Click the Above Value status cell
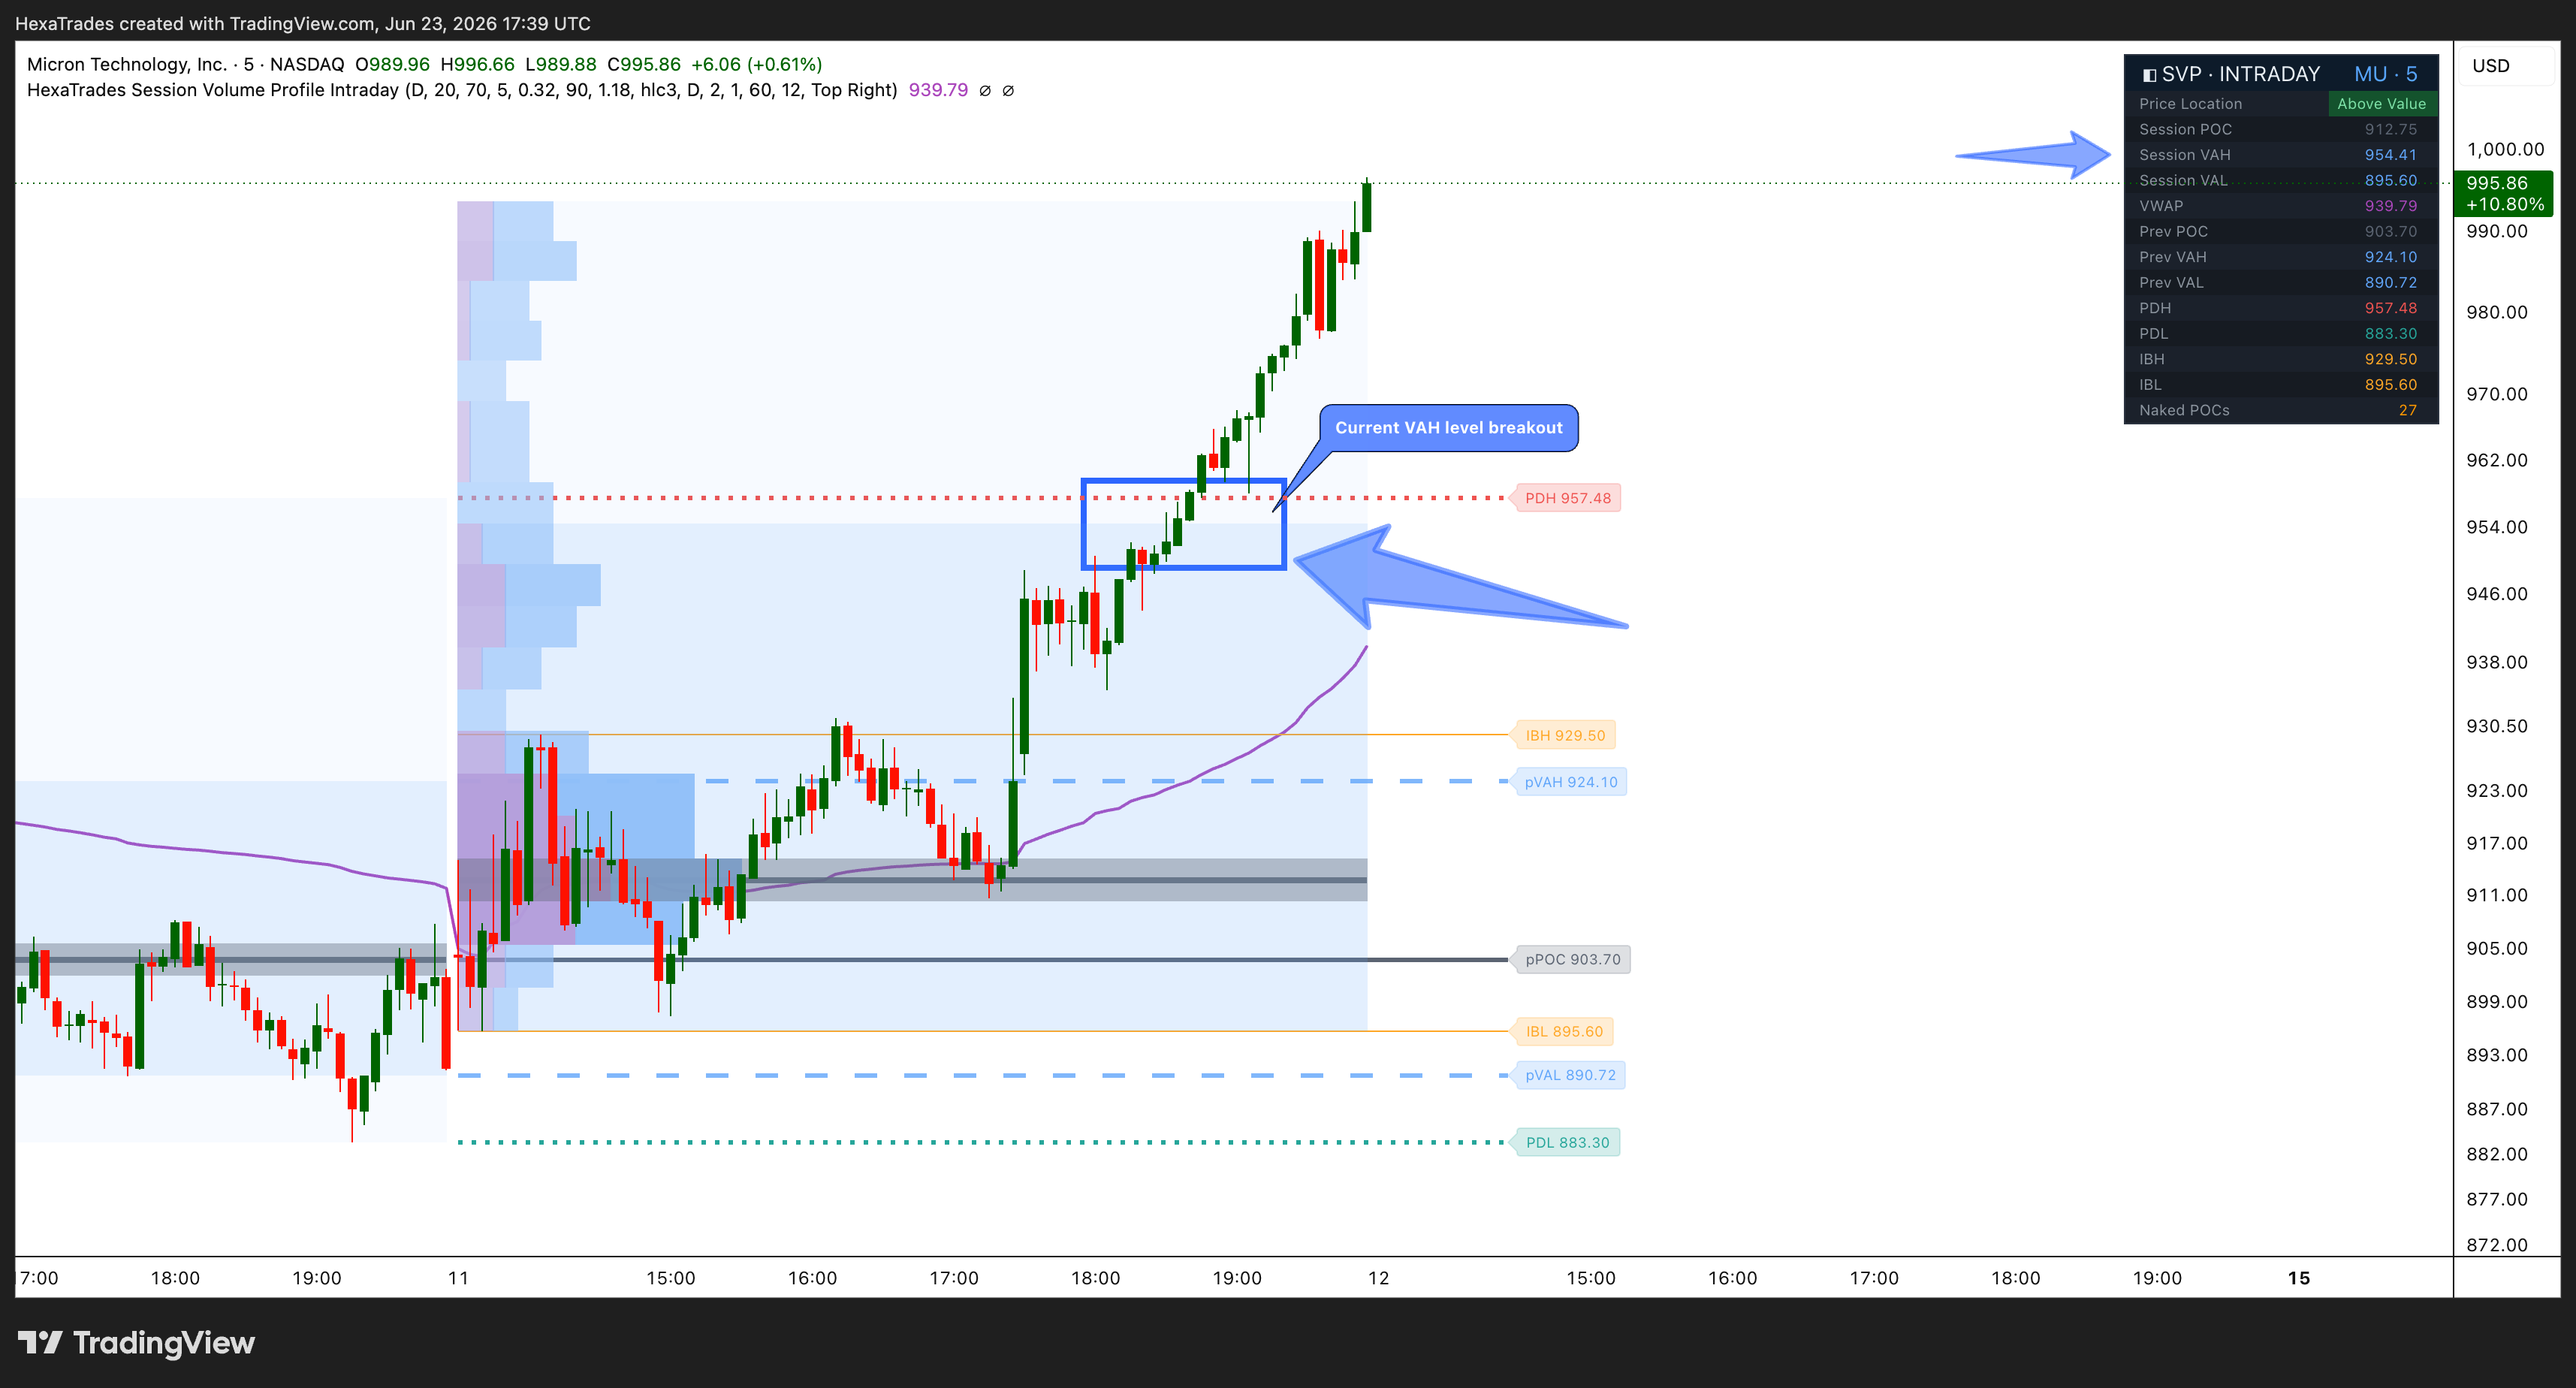 (2381, 104)
